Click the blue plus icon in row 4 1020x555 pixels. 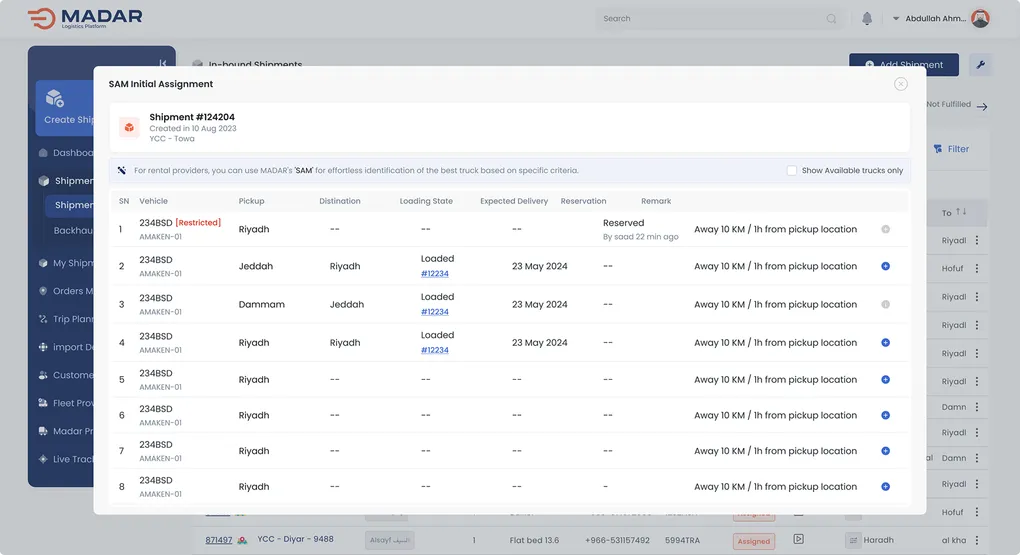tap(885, 343)
